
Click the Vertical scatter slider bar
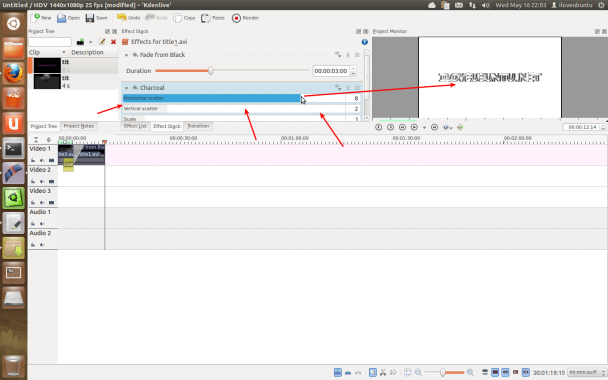click(234, 109)
